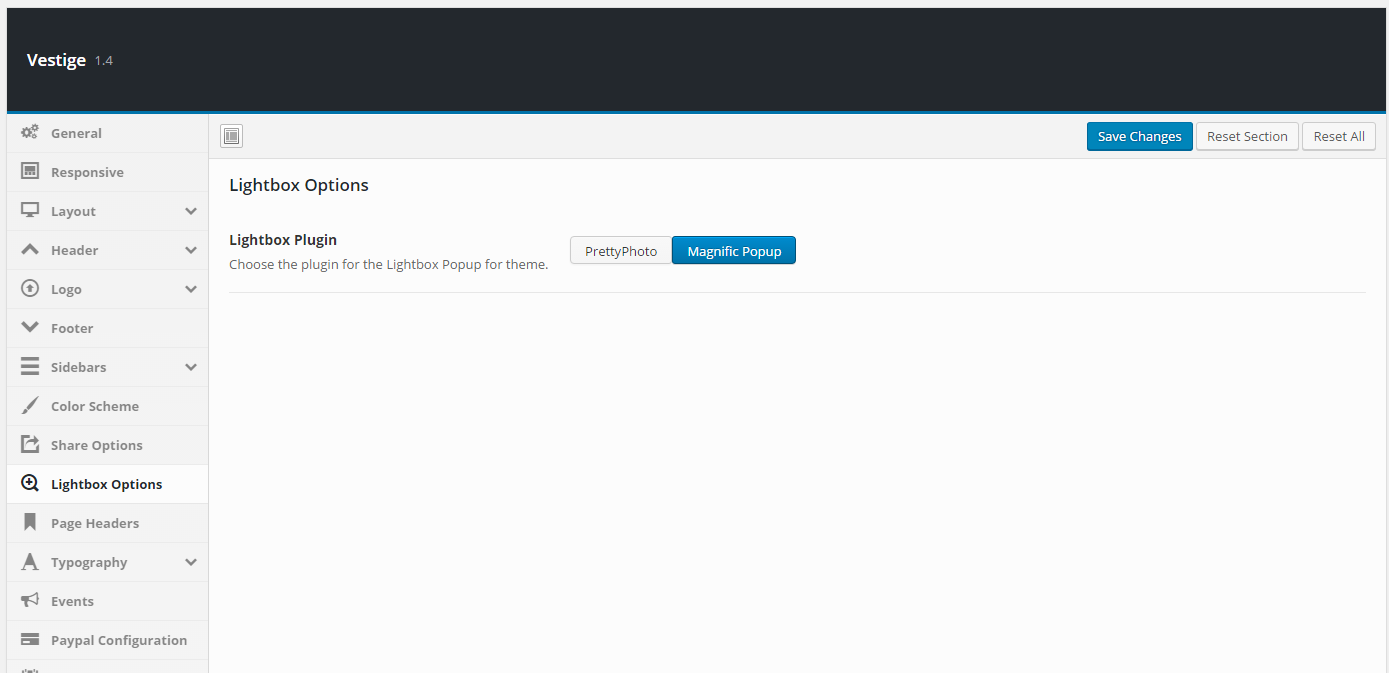
Task: Click the Save Changes button
Action: pos(1139,136)
